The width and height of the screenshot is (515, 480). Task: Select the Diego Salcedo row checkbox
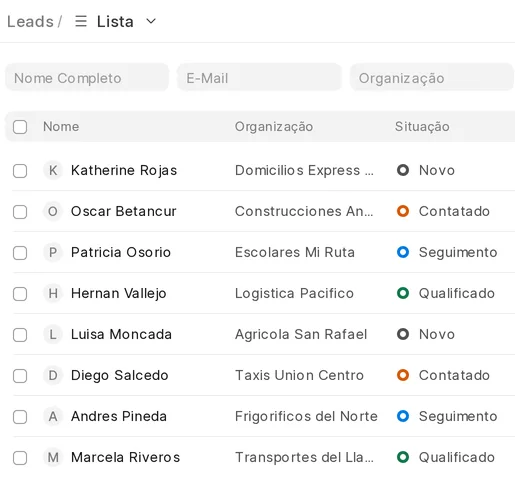20,376
